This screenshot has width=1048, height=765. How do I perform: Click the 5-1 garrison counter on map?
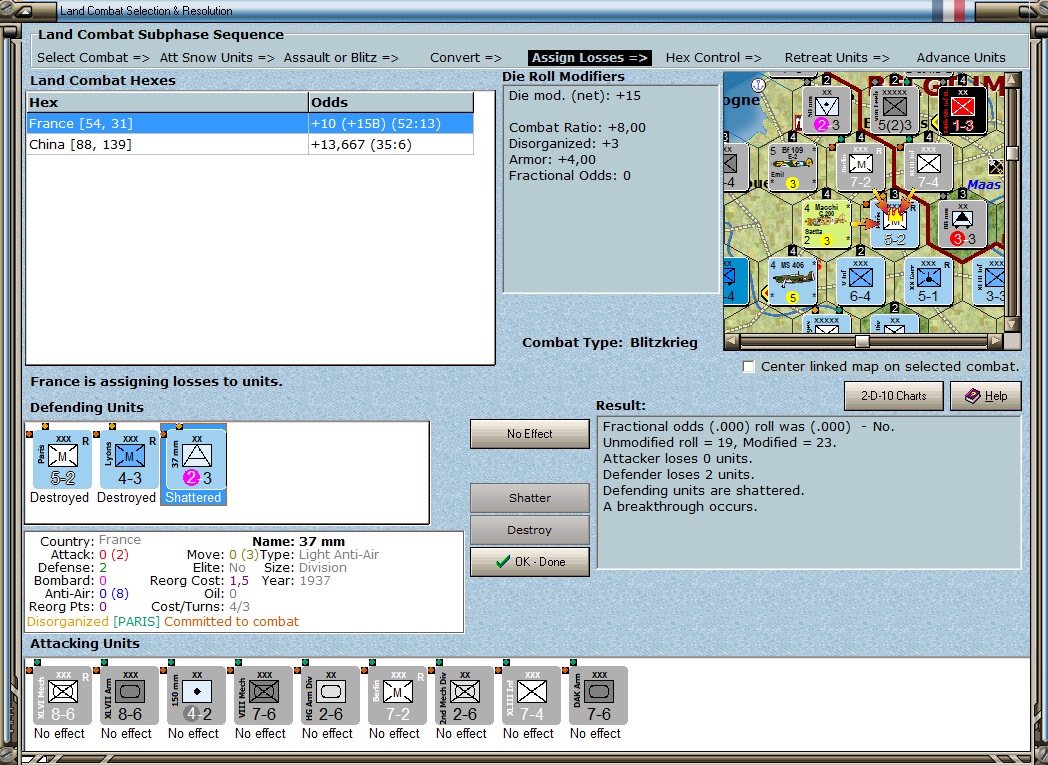click(928, 281)
